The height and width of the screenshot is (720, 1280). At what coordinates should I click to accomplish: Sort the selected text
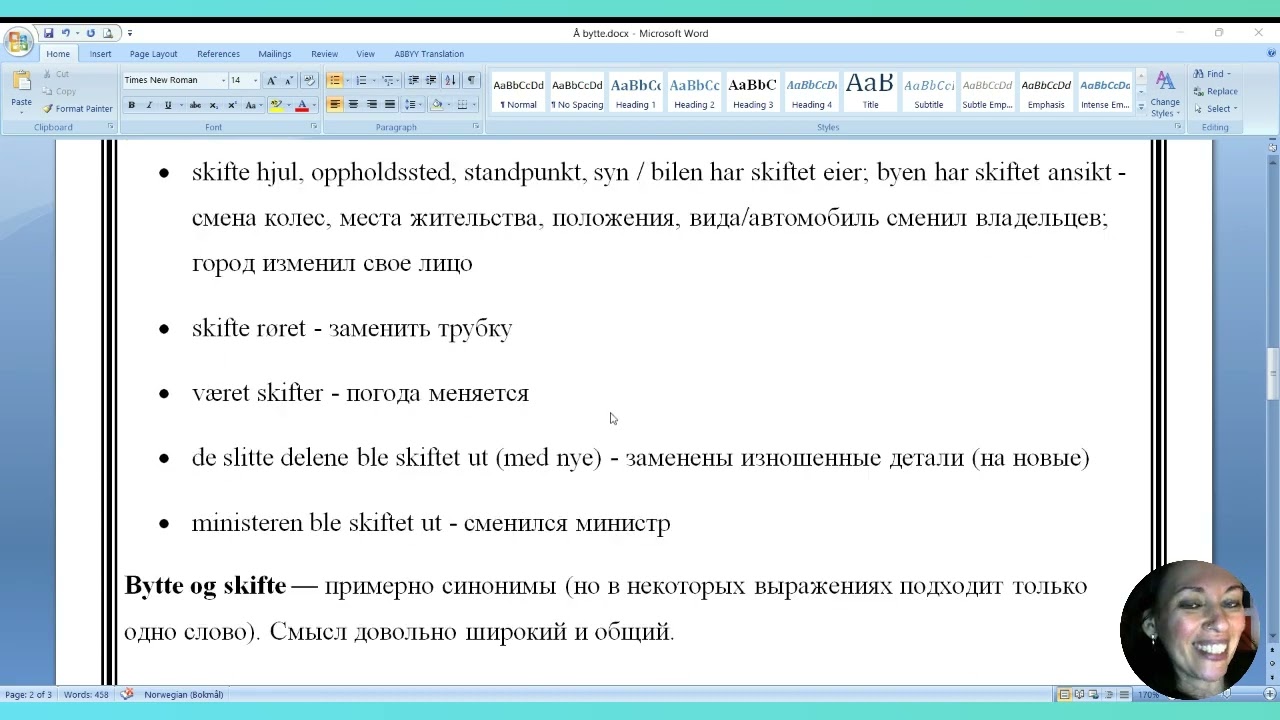pyautogui.click(x=450, y=80)
